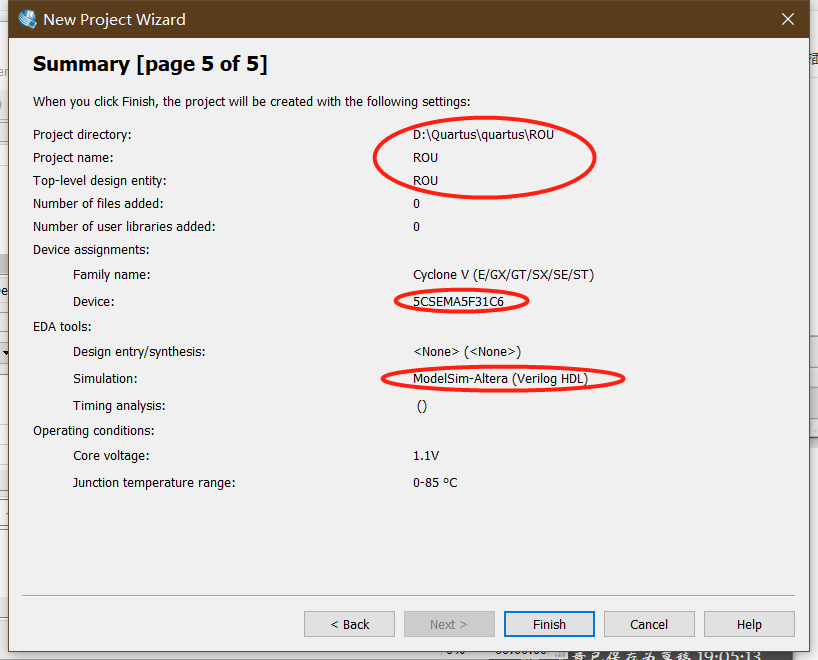818x660 pixels.
Task: Click the Finish button
Action: [x=549, y=624]
